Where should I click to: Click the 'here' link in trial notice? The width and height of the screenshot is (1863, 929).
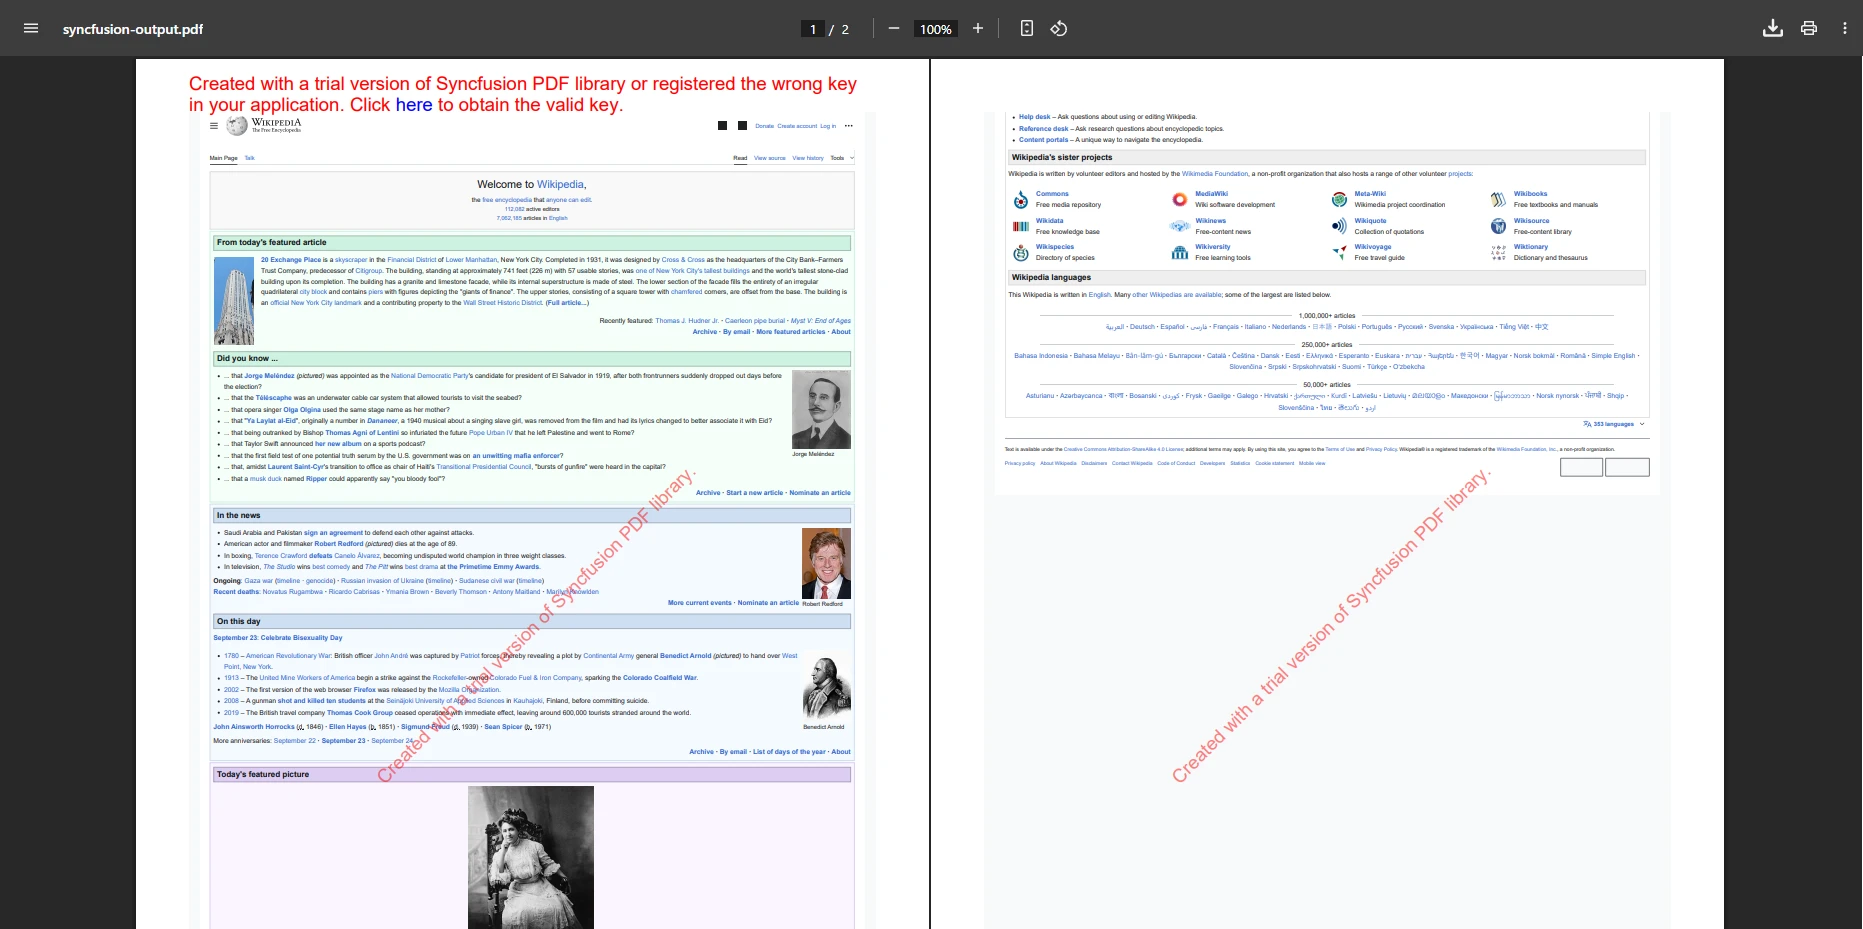[413, 105]
